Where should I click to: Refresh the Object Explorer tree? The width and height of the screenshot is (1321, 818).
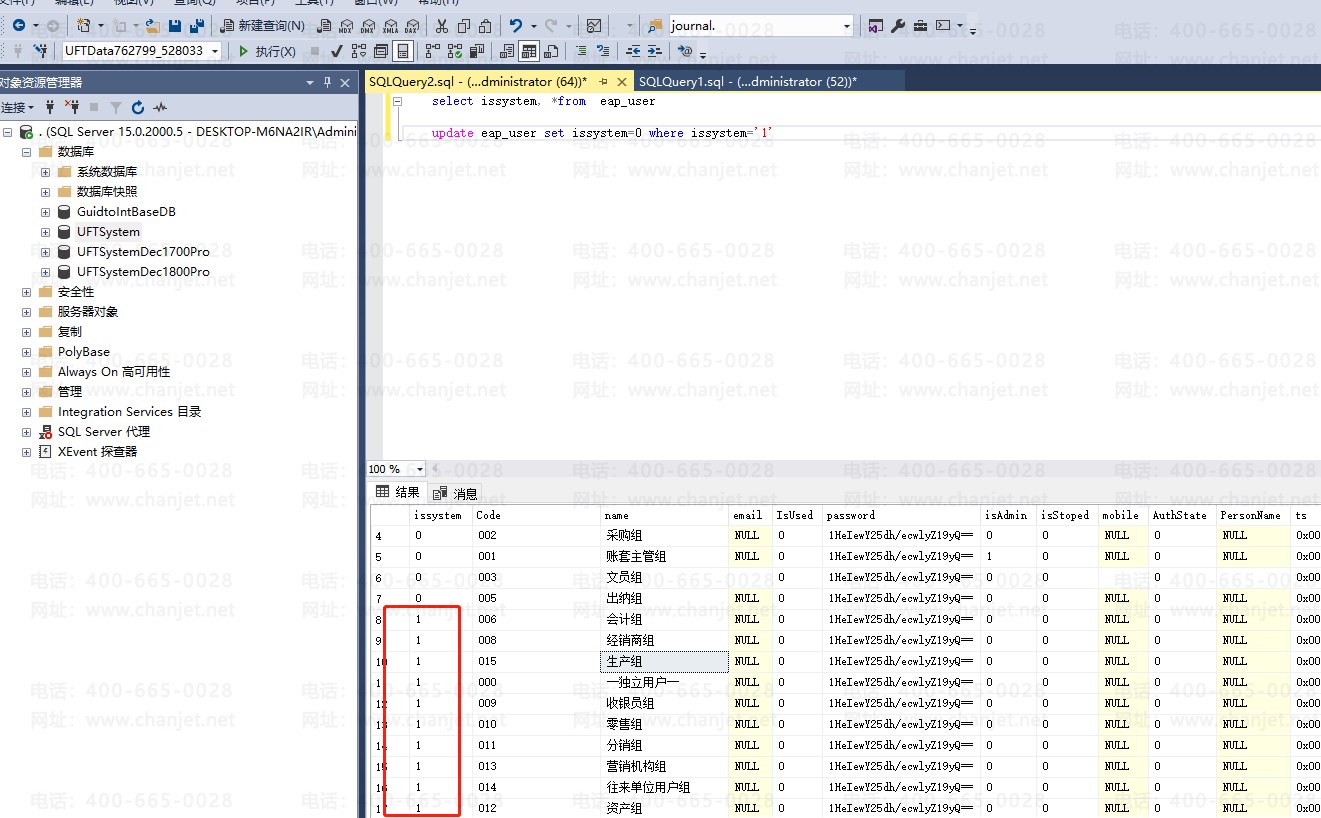(x=138, y=107)
